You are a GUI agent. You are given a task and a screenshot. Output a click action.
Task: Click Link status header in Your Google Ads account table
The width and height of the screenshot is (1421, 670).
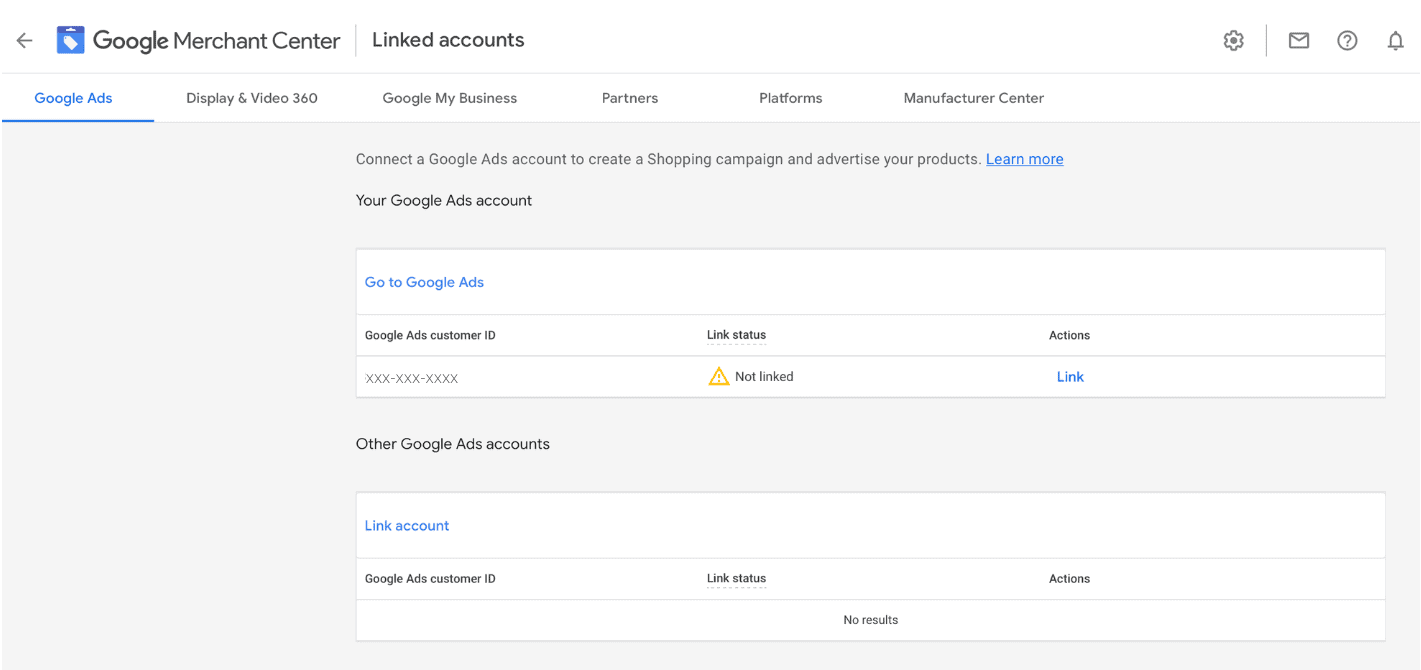(736, 335)
